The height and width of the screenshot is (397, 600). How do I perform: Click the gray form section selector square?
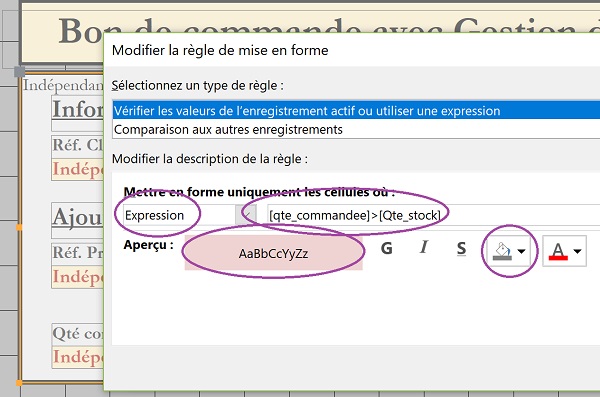(x=20, y=71)
